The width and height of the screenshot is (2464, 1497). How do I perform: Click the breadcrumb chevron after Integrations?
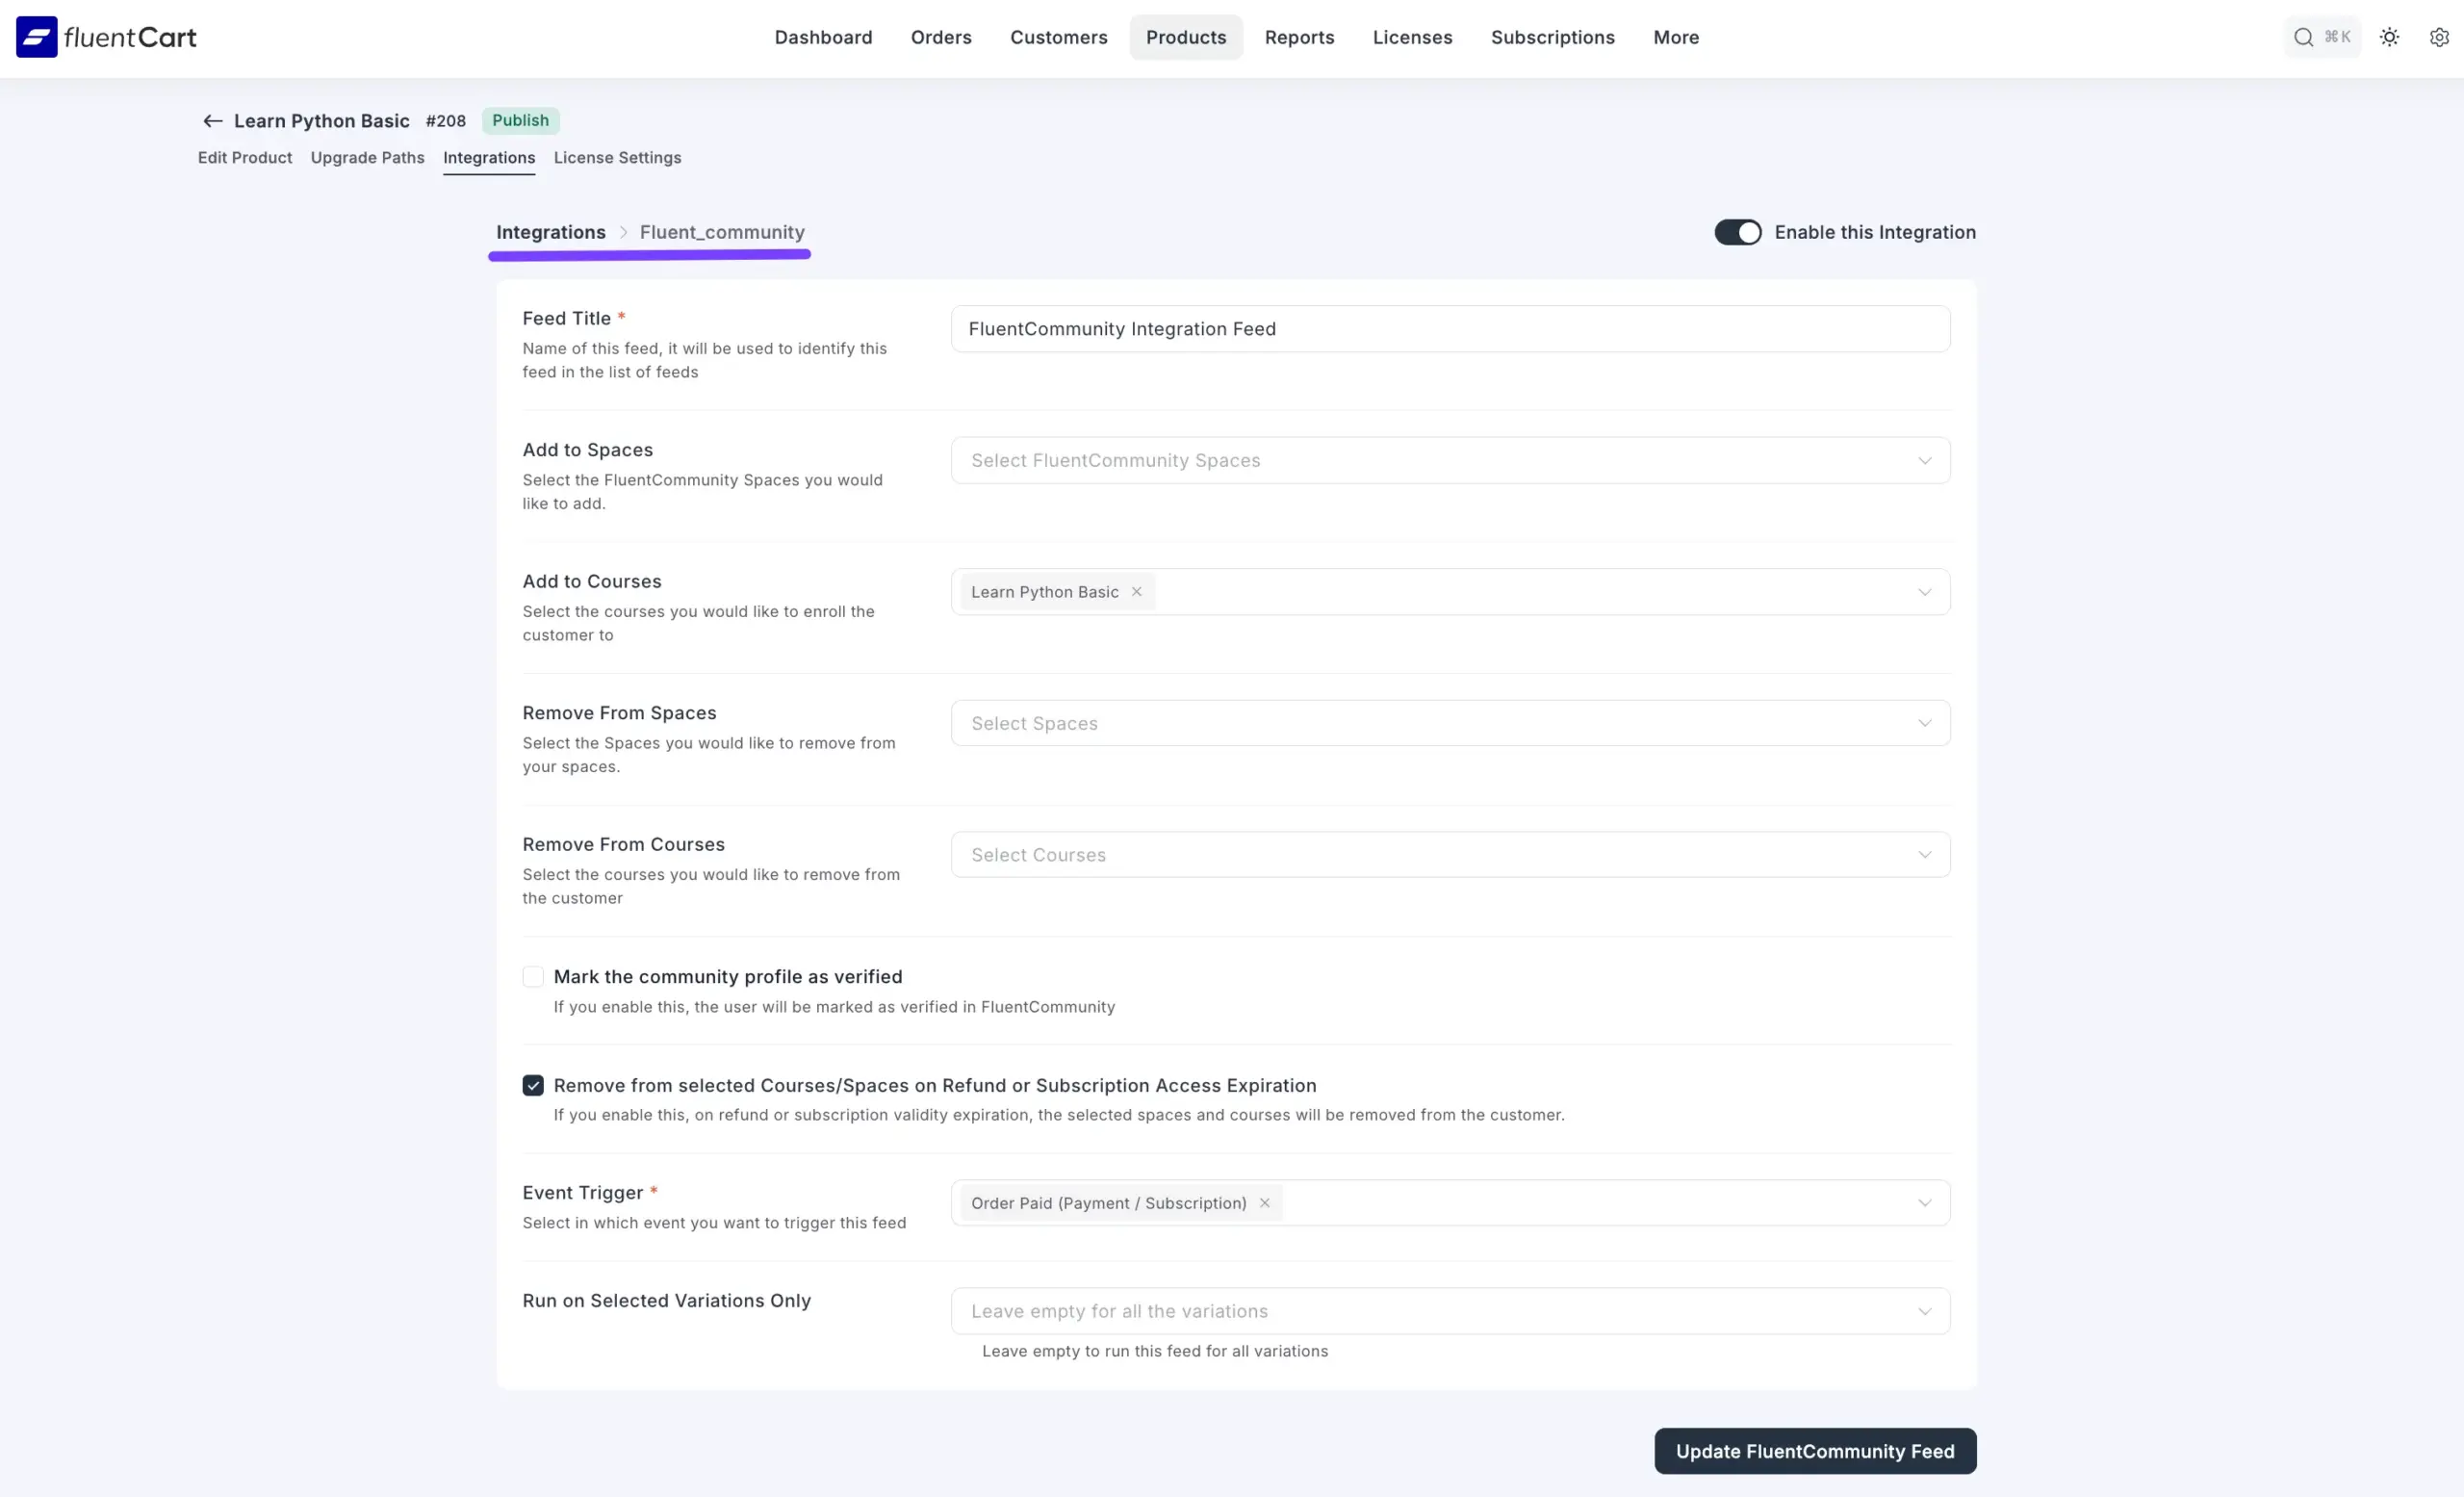pyautogui.click(x=623, y=232)
